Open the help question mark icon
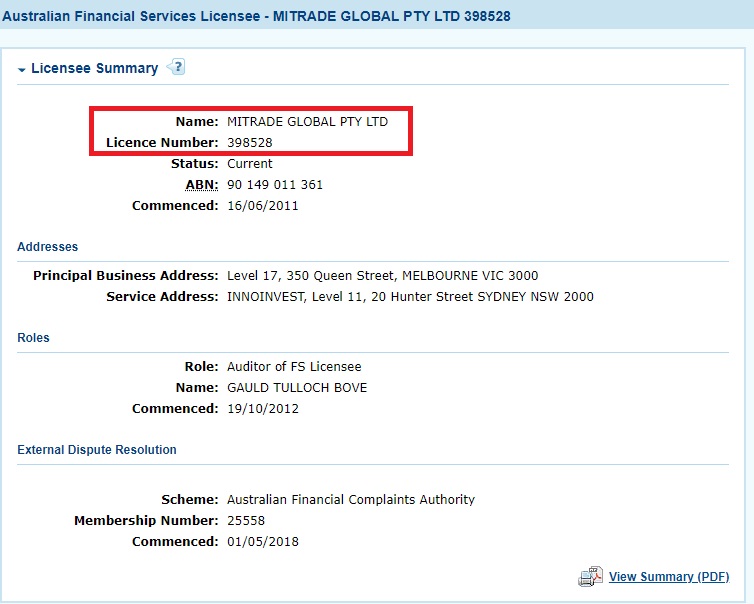 pyautogui.click(x=177, y=68)
